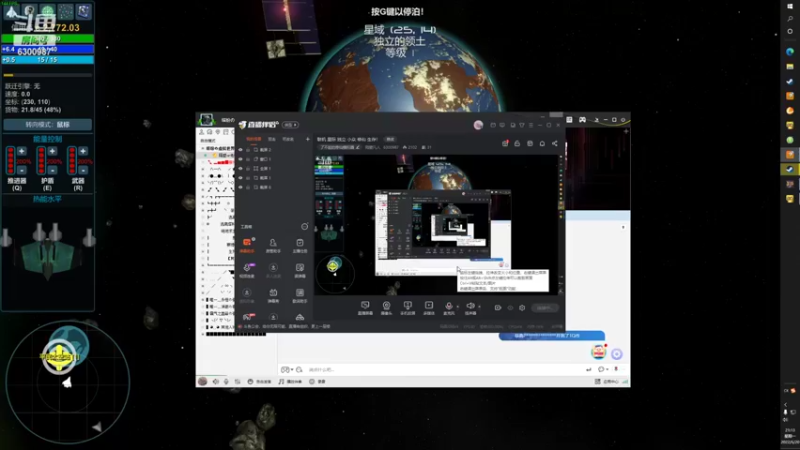Toggle visibility of the fifth source in the list
The image size is (800, 450).
point(241,187)
